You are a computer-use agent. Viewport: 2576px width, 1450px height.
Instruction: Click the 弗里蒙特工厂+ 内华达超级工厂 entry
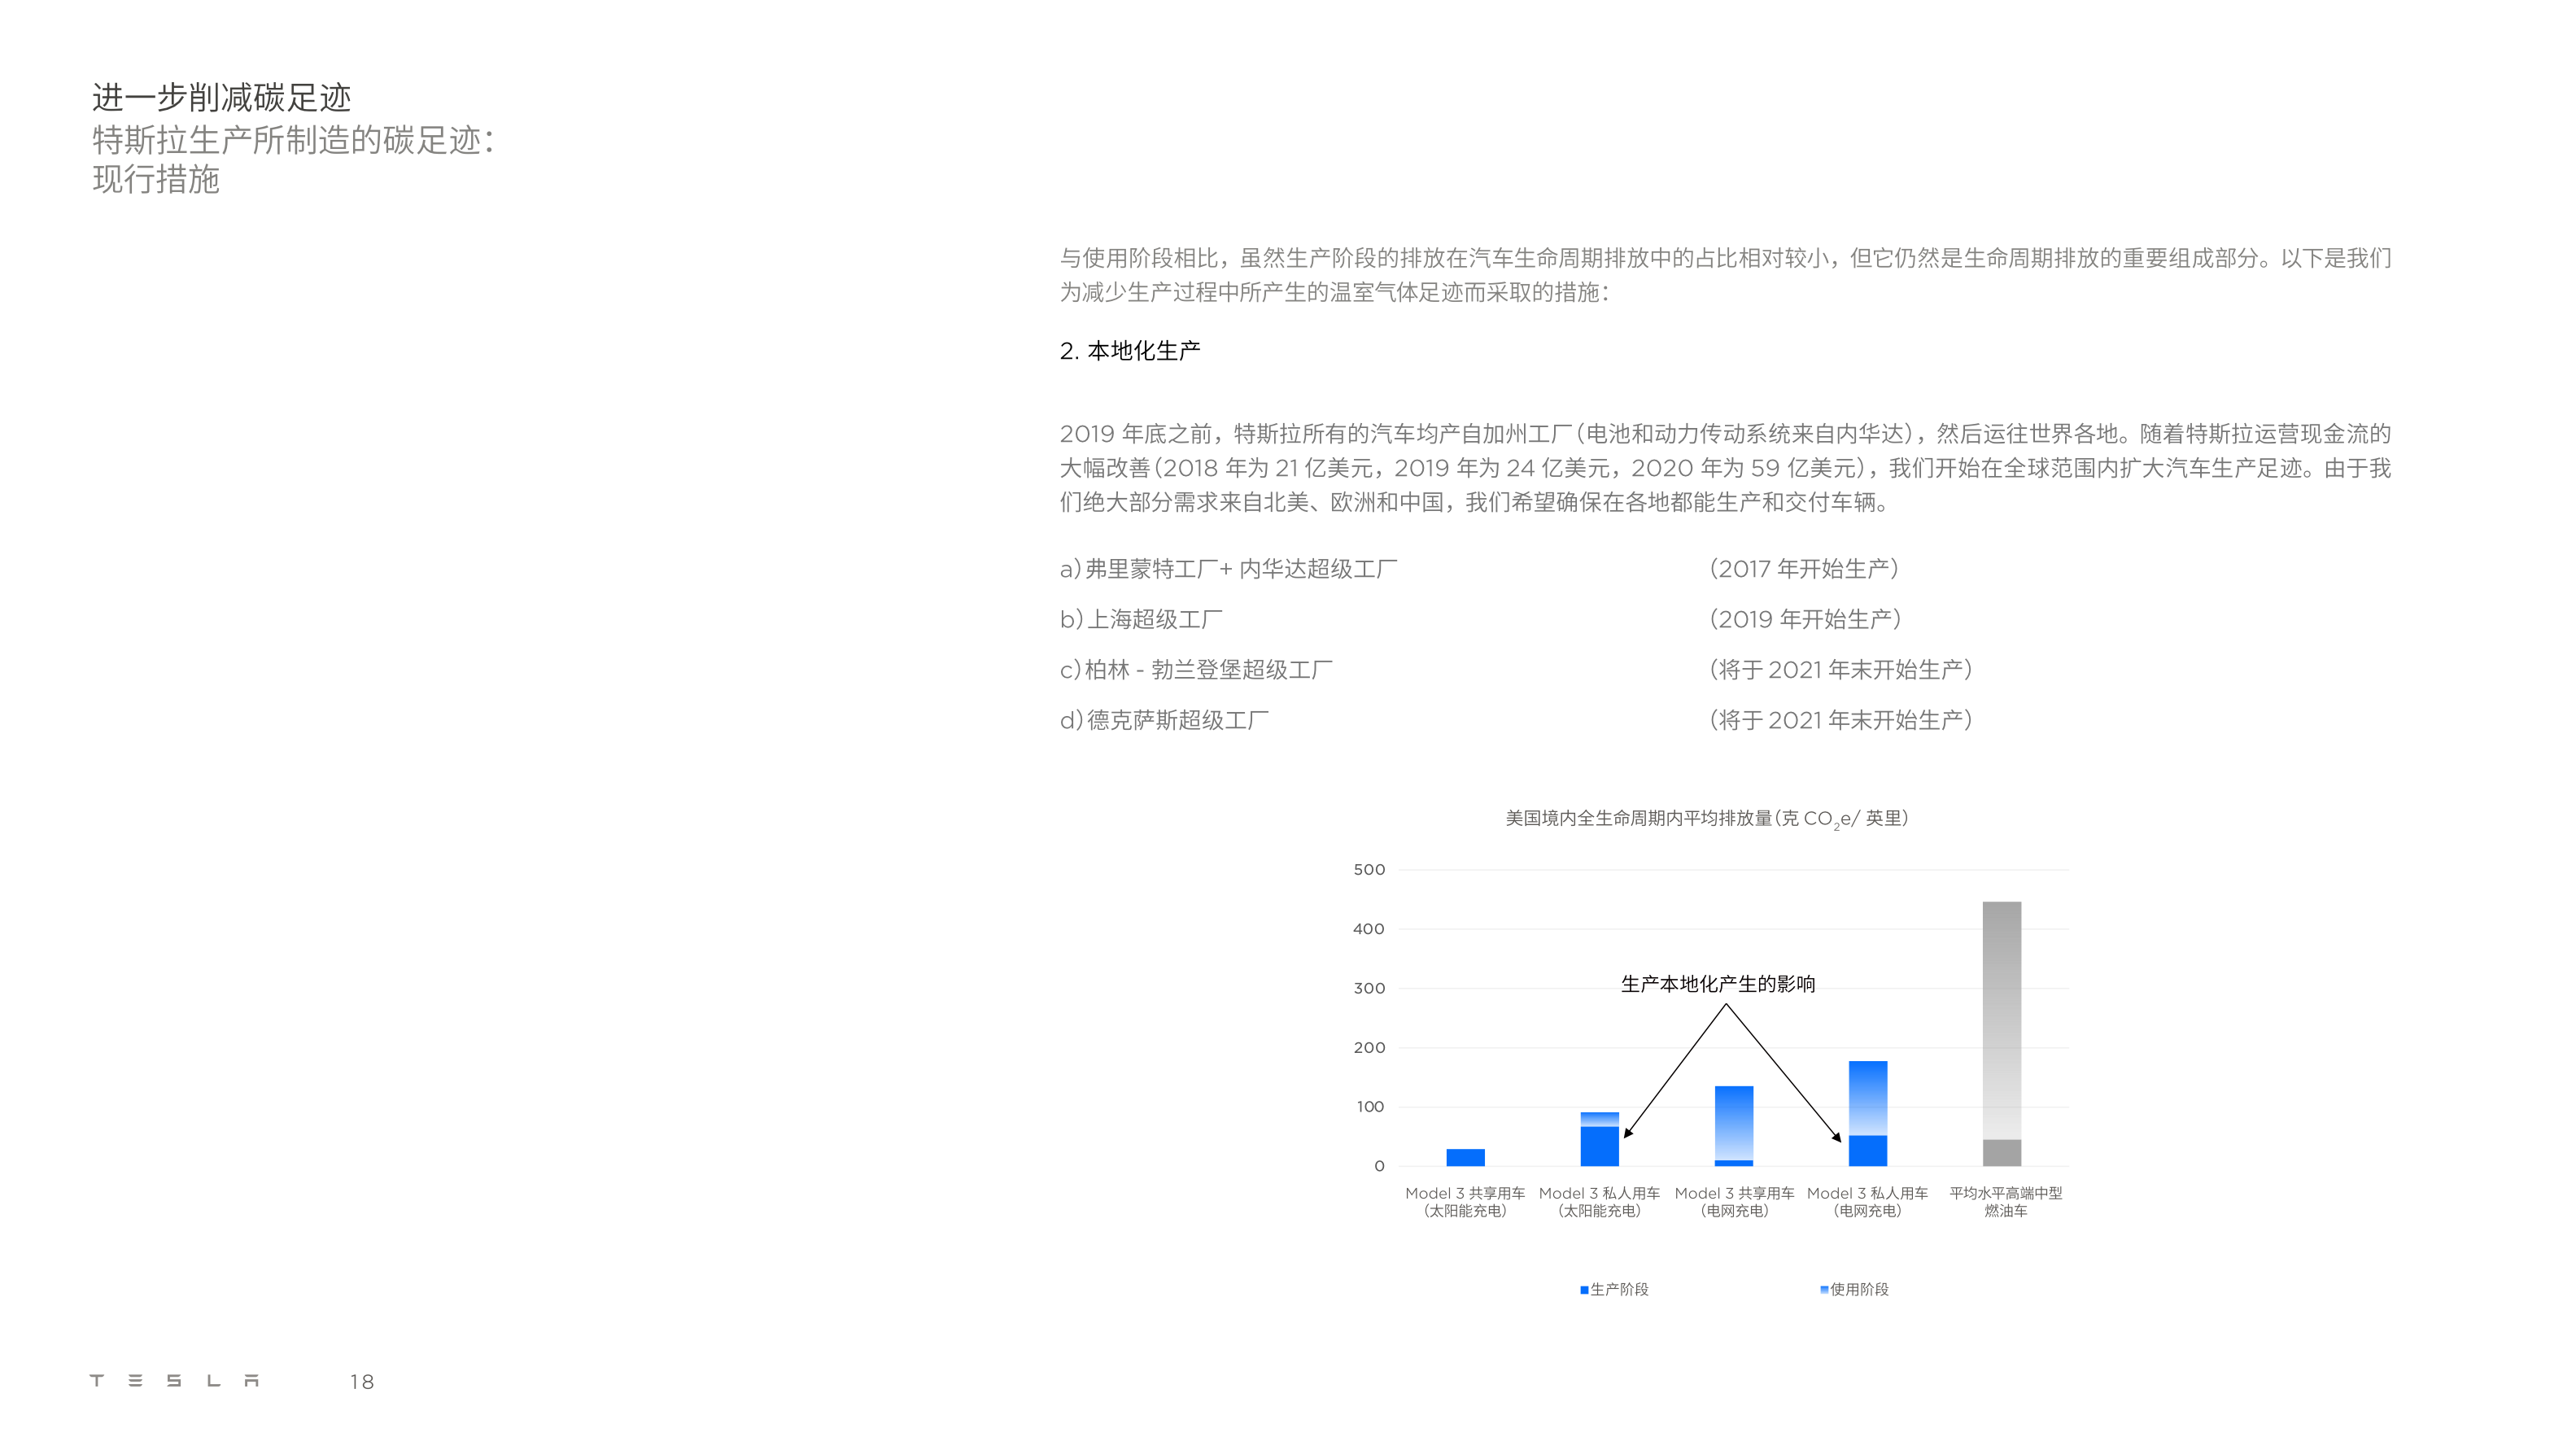tap(1228, 569)
